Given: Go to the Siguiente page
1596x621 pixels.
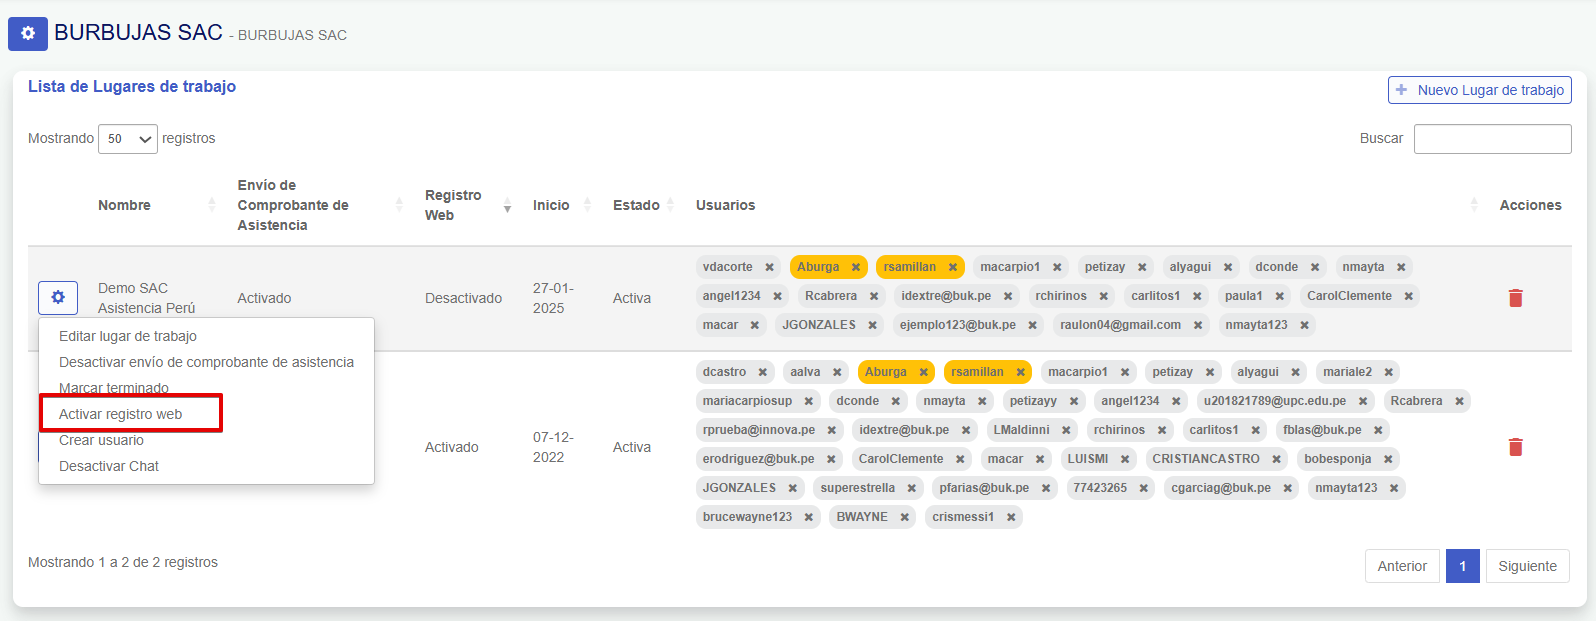Looking at the screenshot, I should tap(1527, 566).
